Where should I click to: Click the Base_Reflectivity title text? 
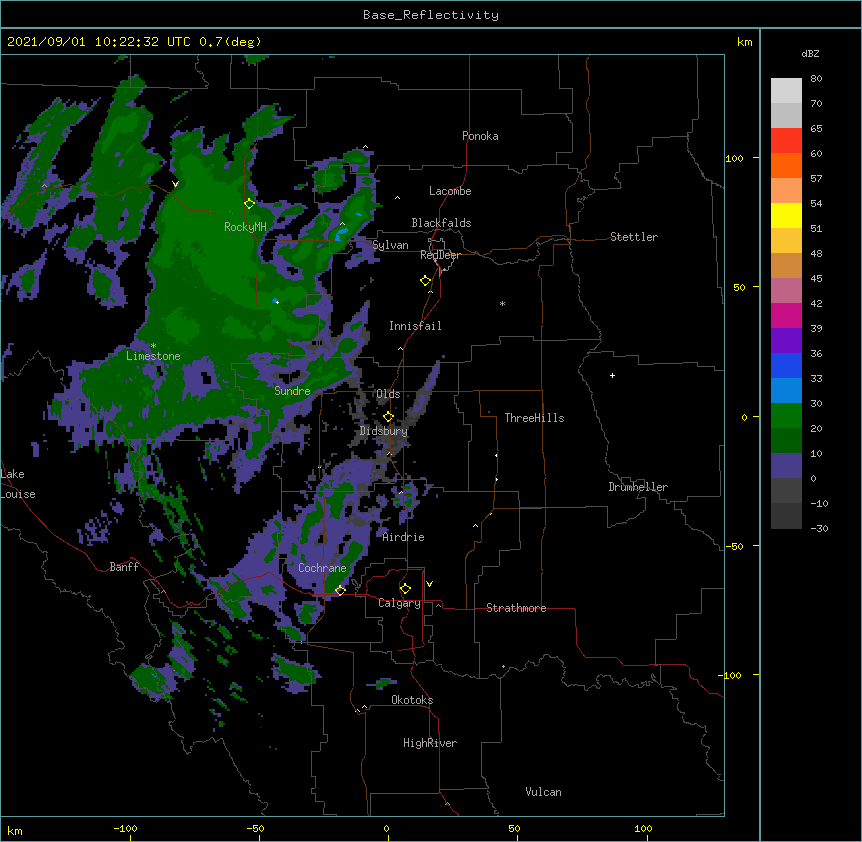click(431, 15)
